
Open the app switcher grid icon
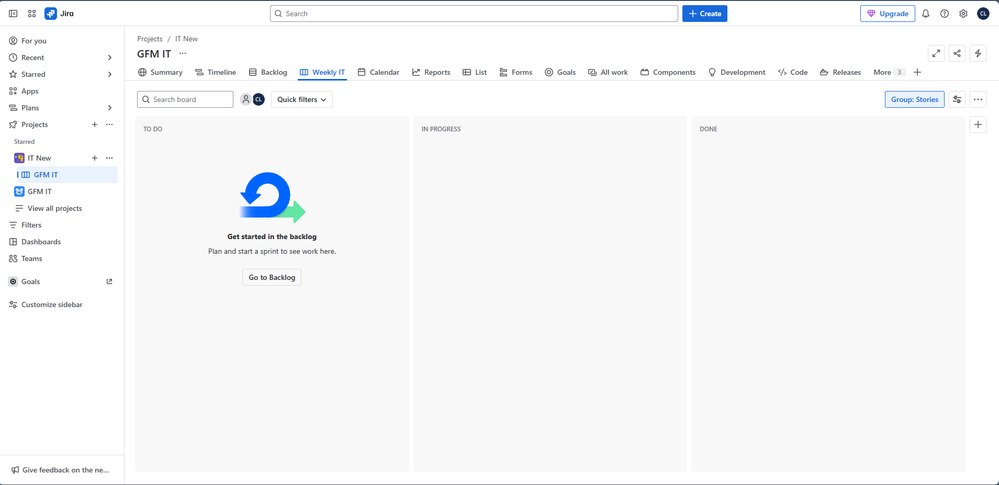tap(32, 13)
